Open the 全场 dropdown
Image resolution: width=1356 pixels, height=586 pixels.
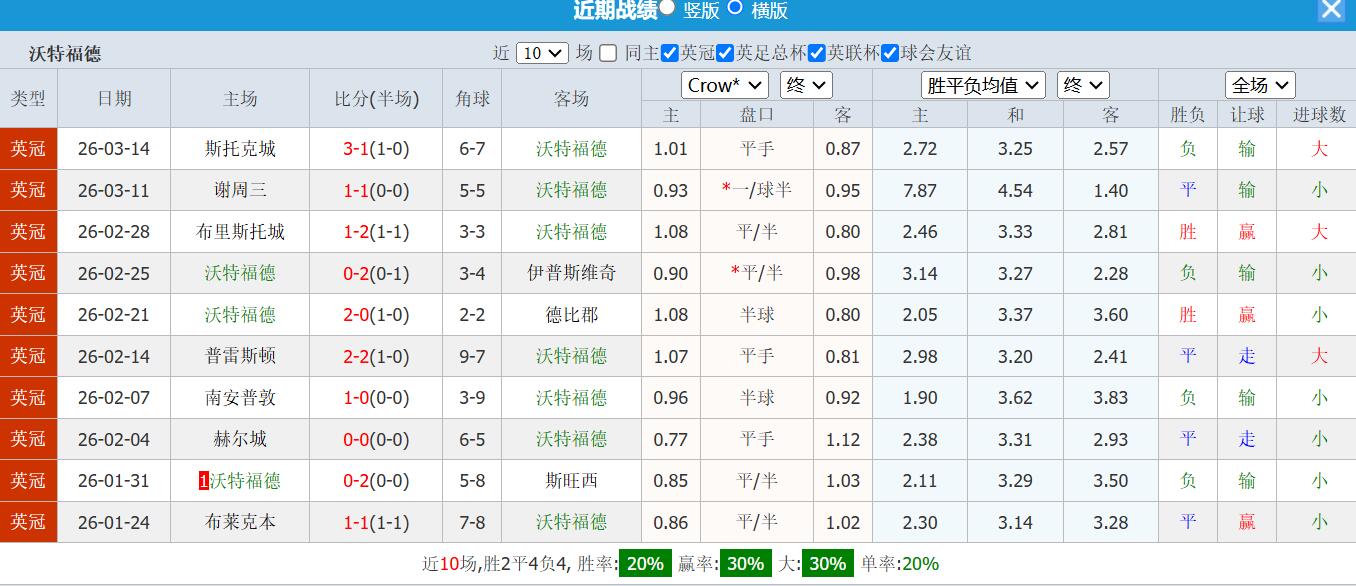coord(1259,85)
